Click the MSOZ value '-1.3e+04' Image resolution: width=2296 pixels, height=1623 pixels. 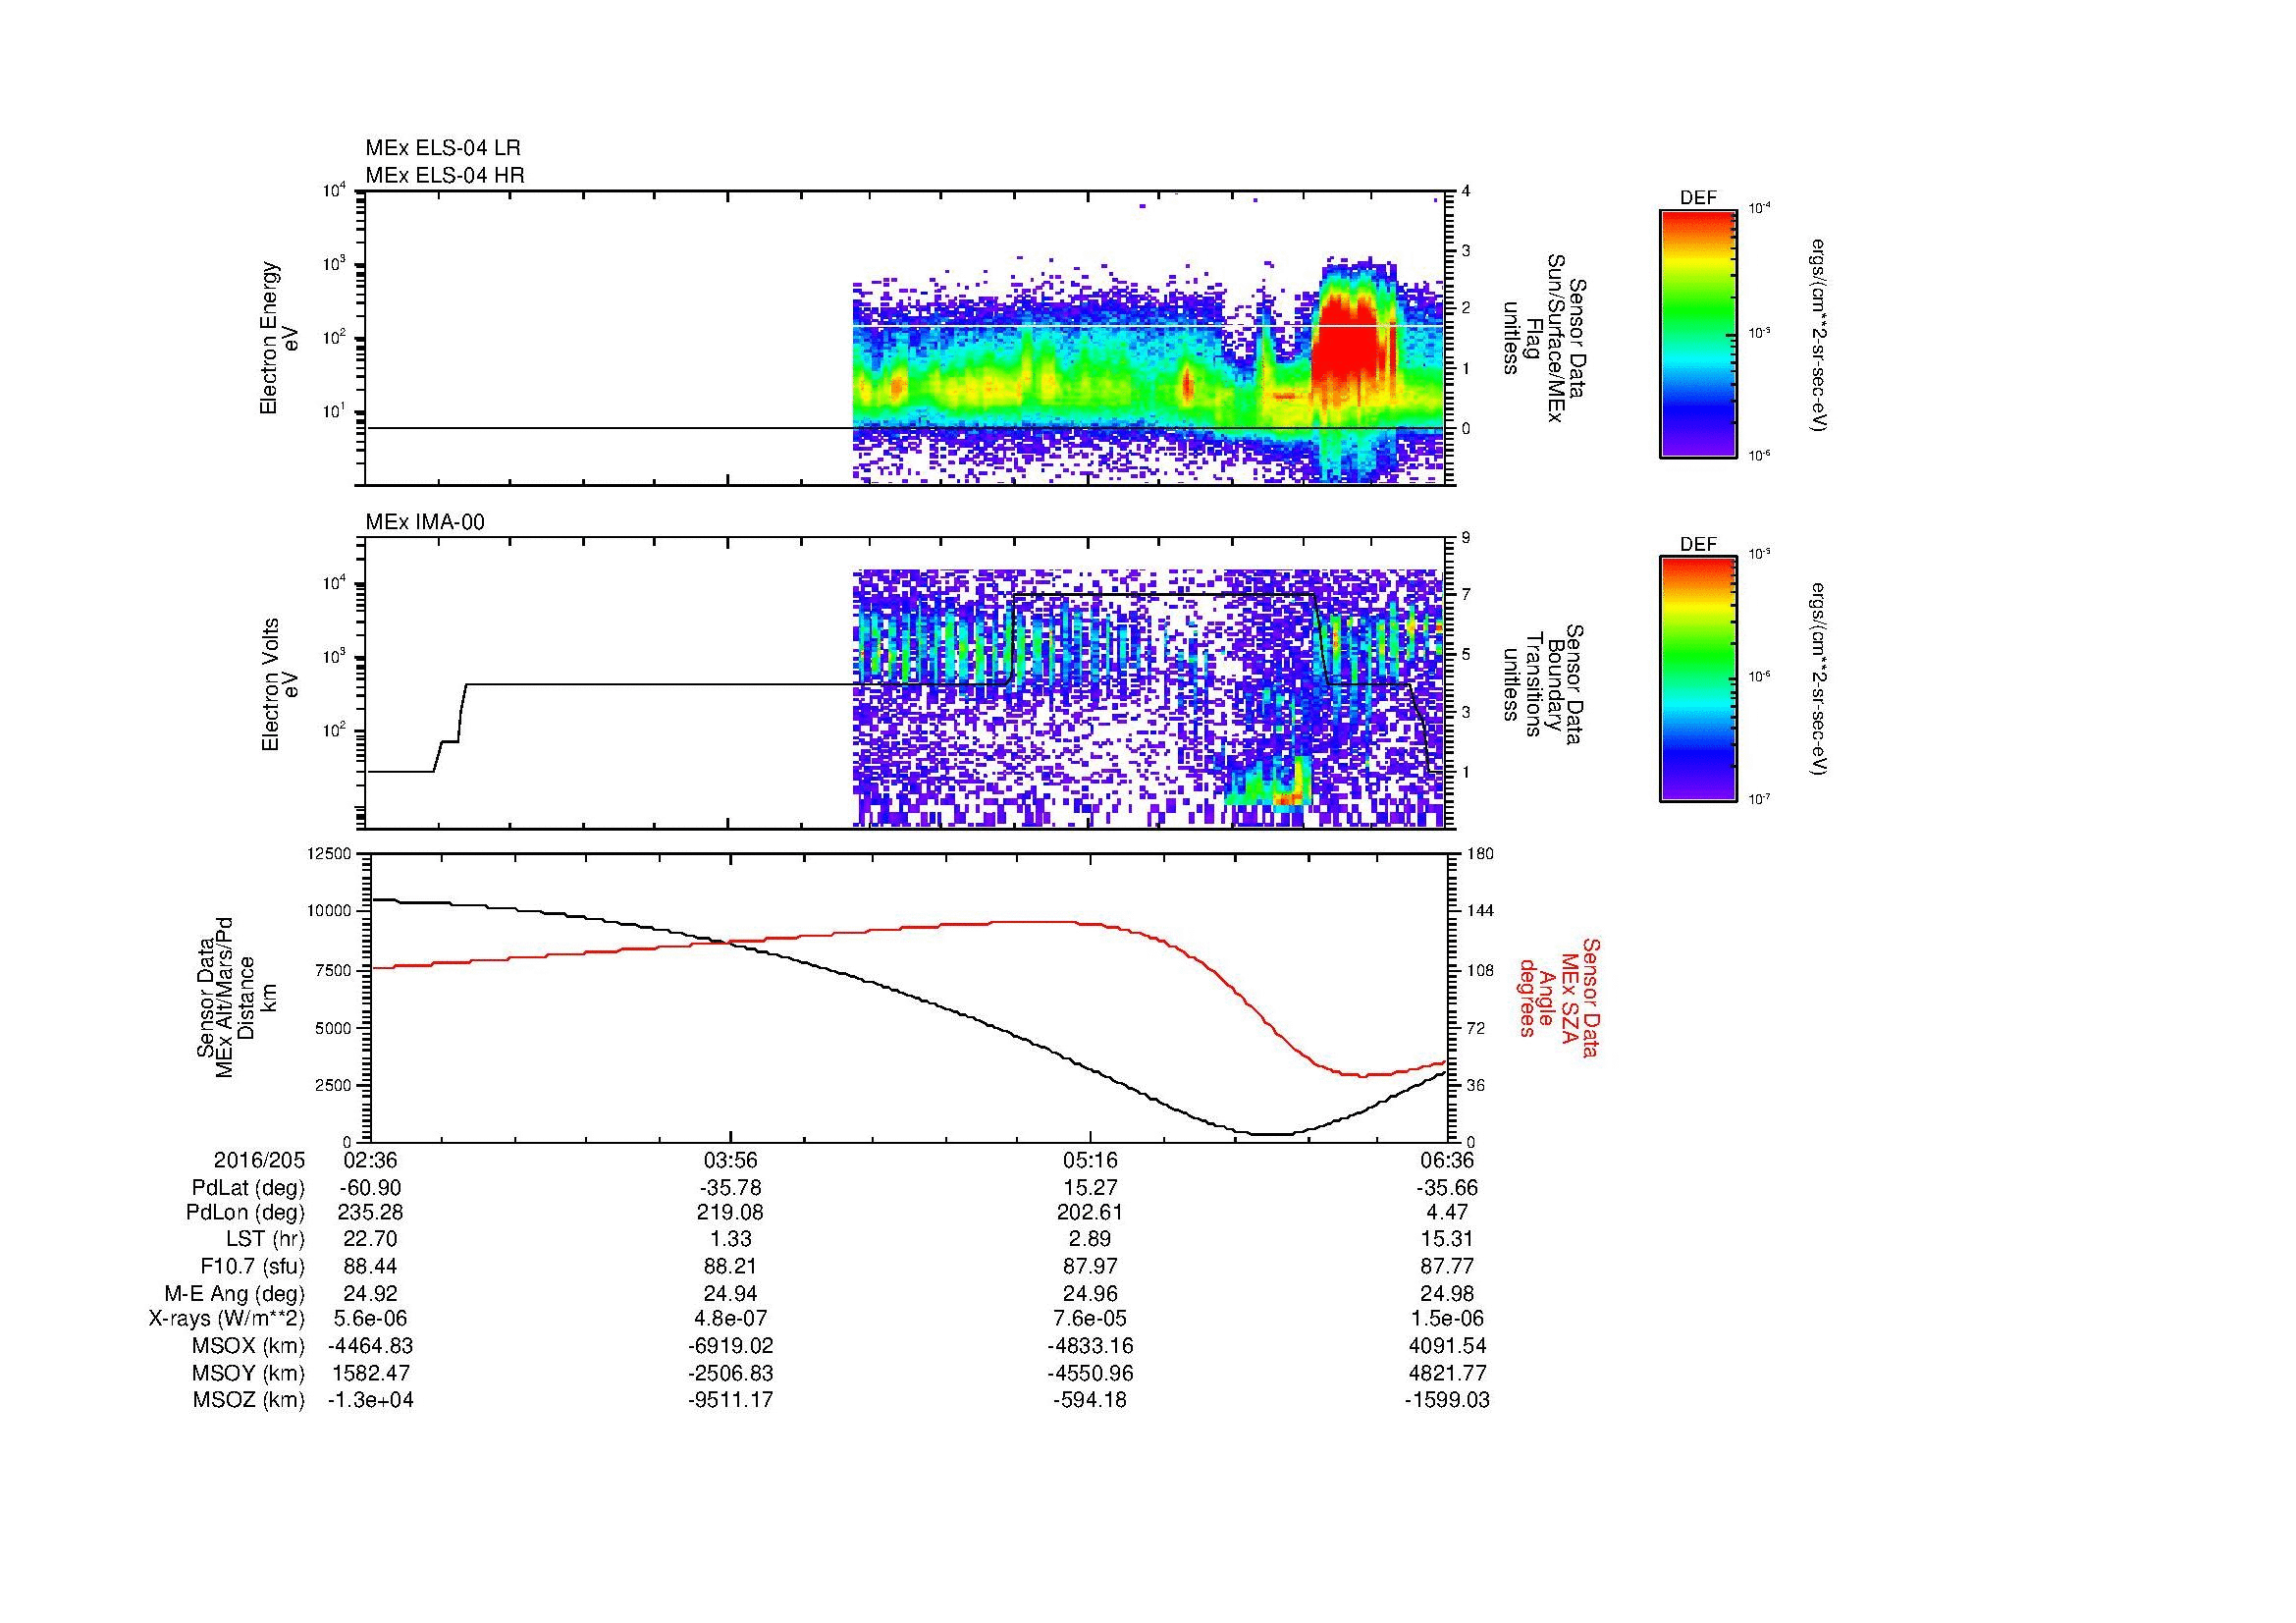tap(371, 1401)
